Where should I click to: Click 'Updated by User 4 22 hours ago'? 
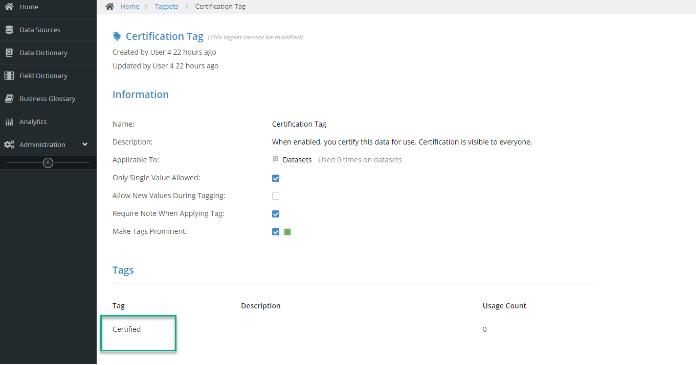[165, 66]
